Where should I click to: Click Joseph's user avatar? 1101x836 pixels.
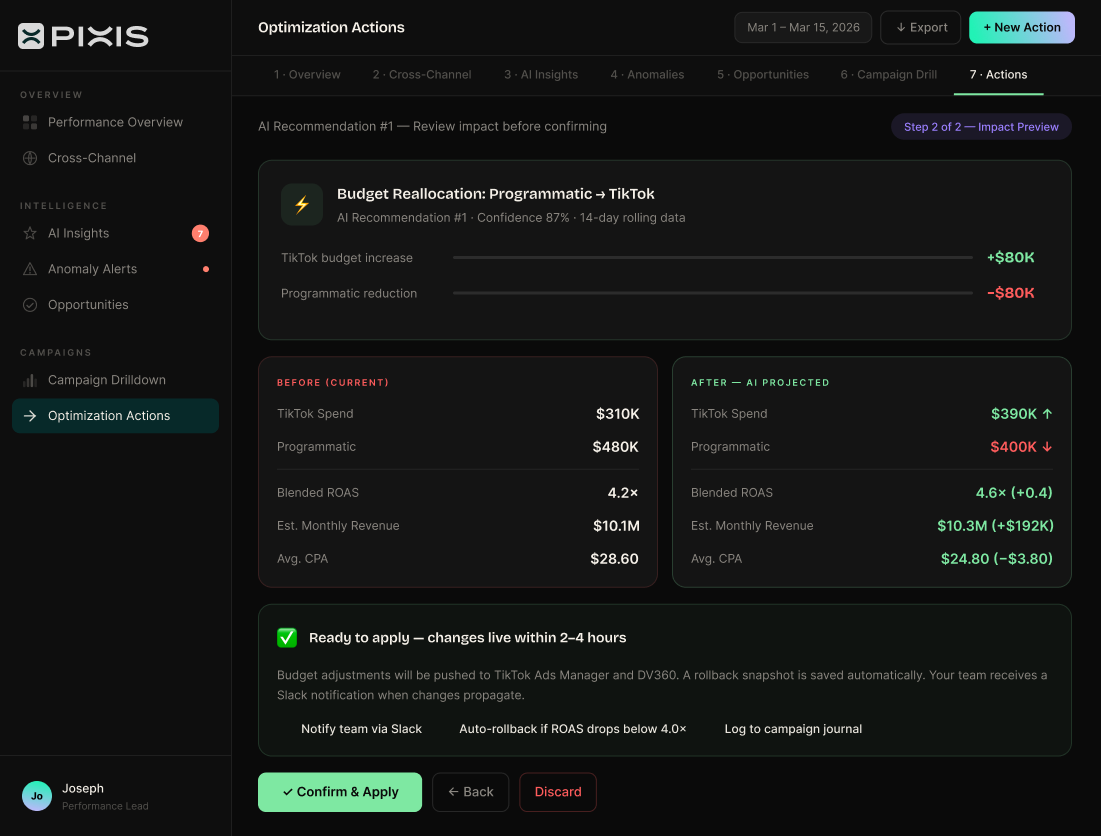37,796
